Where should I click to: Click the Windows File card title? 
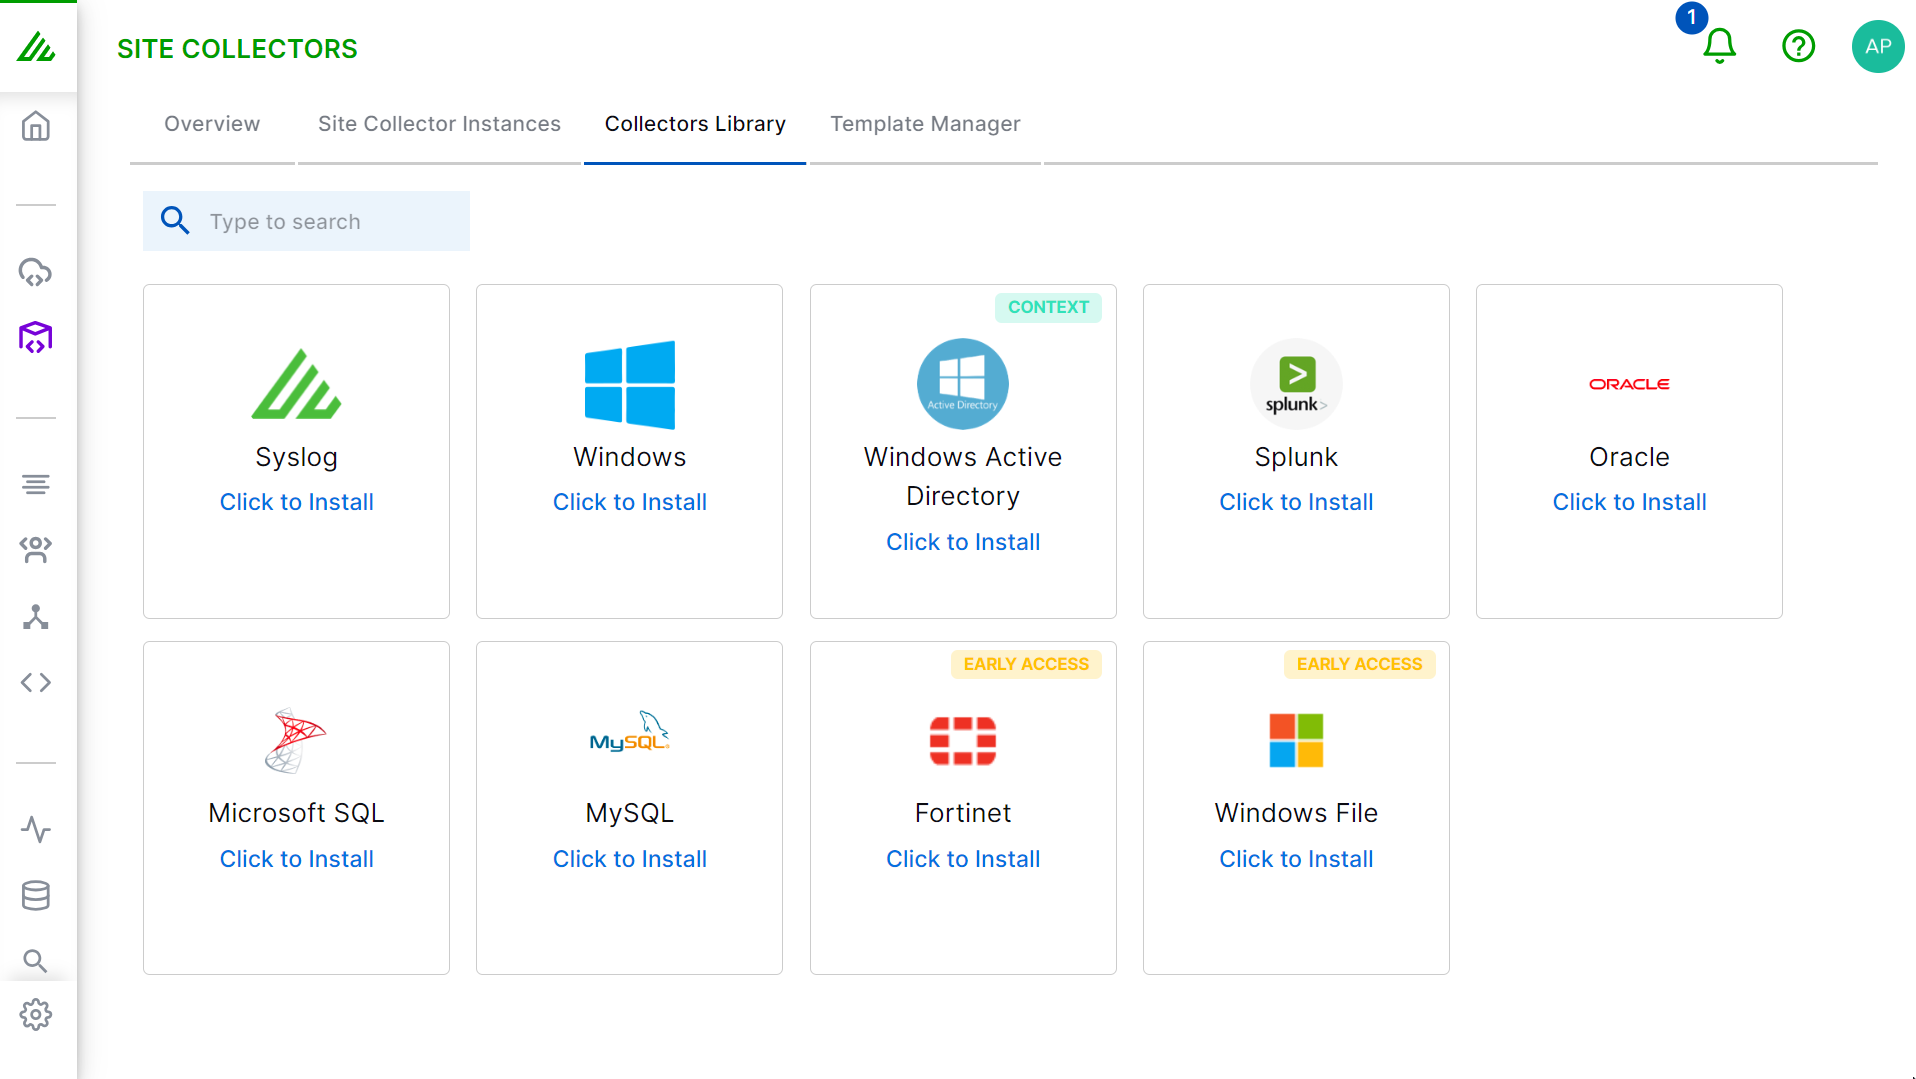tap(1296, 813)
